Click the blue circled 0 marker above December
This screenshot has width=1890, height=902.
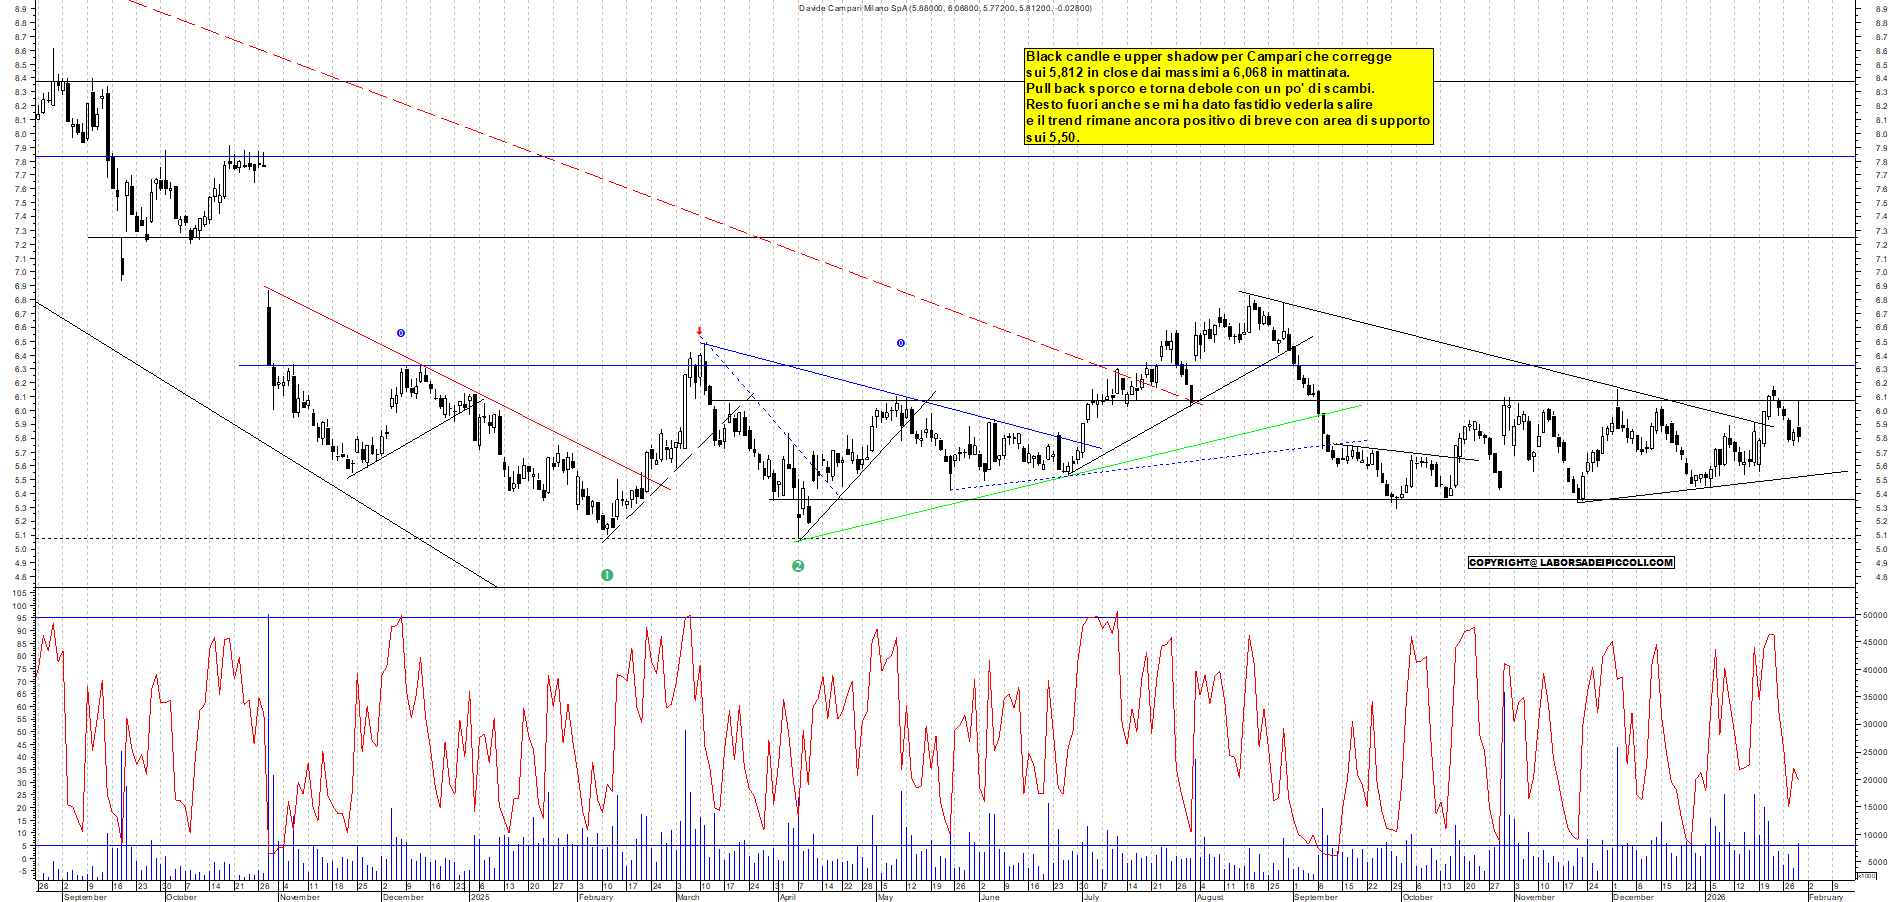click(x=401, y=333)
